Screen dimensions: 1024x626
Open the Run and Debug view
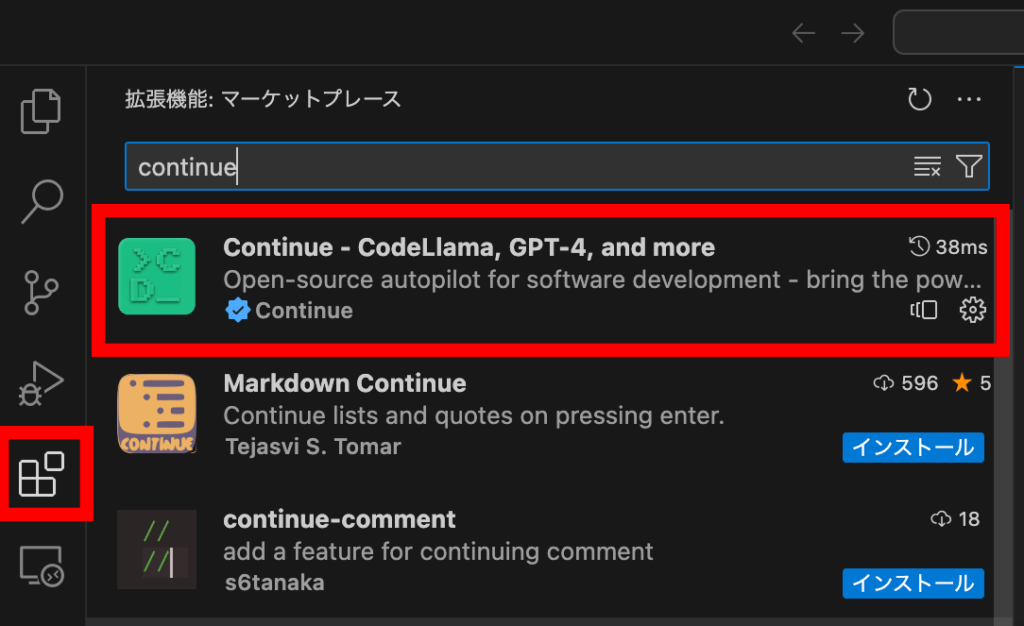tap(42, 381)
